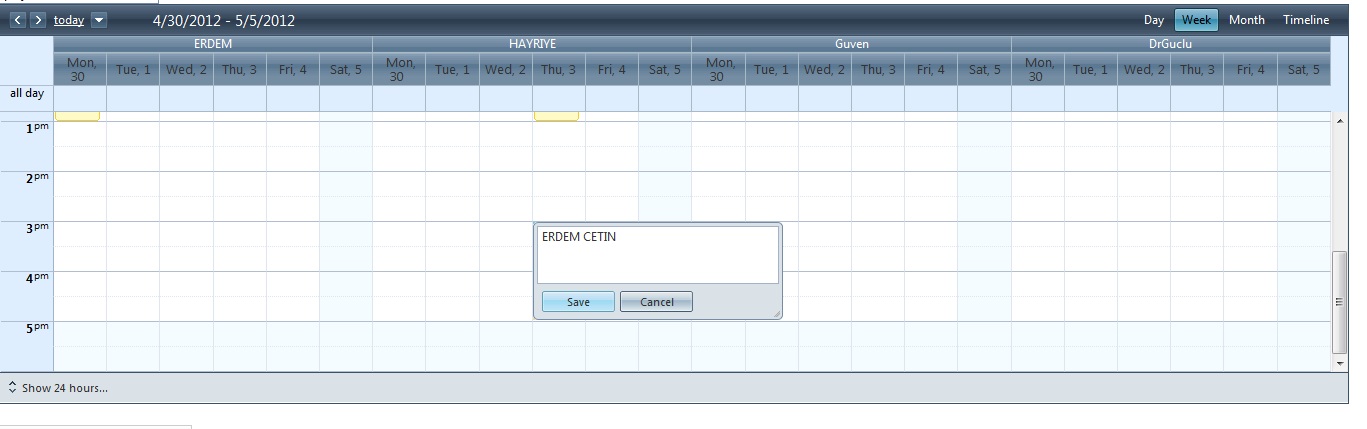Open the yellow appointment under HAYRIYE Thursday
1367x429 pixels.
556,116
